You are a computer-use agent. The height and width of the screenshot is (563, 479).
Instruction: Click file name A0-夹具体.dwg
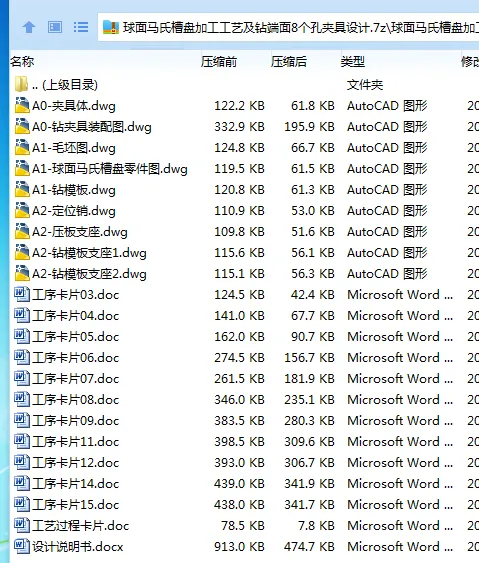point(74,106)
